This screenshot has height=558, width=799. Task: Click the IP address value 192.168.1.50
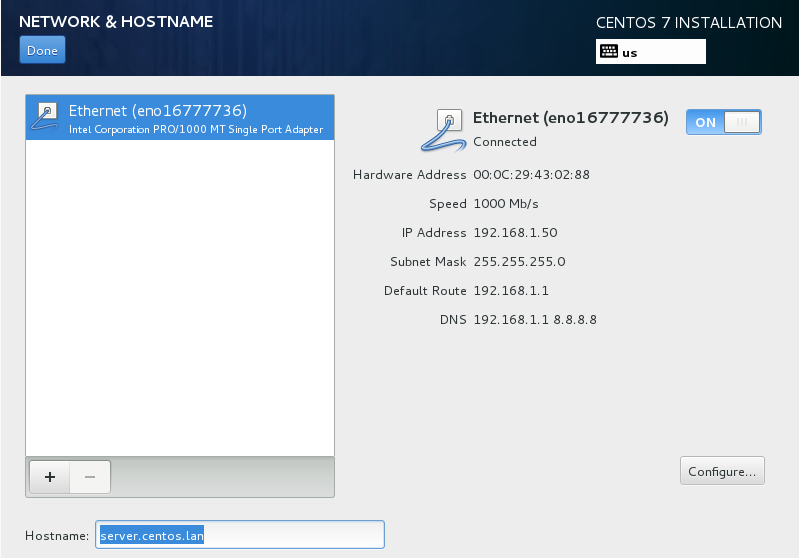coord(515,233)
